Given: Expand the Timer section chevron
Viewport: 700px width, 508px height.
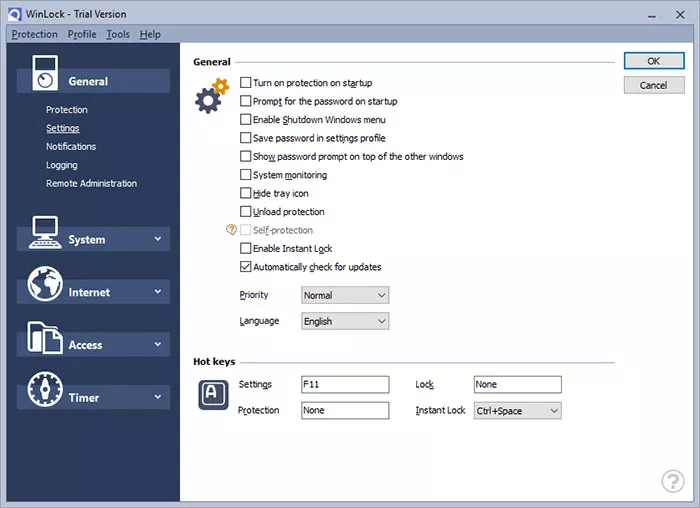Looking at the screenshot, I should click(x=158, y=397).
